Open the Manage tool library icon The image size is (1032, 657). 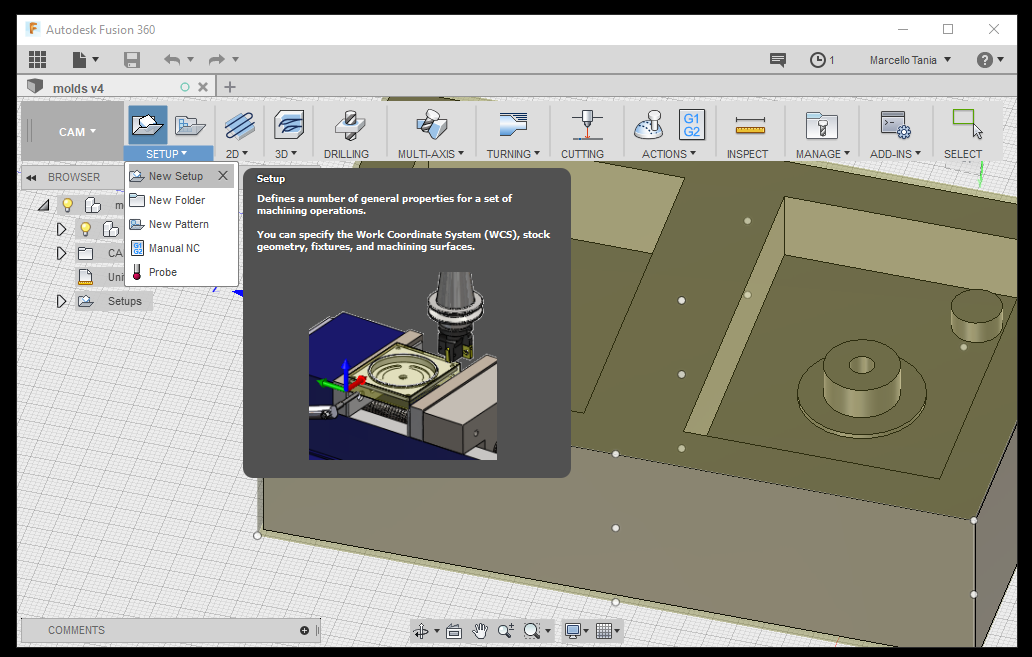(x=821, y=124)
